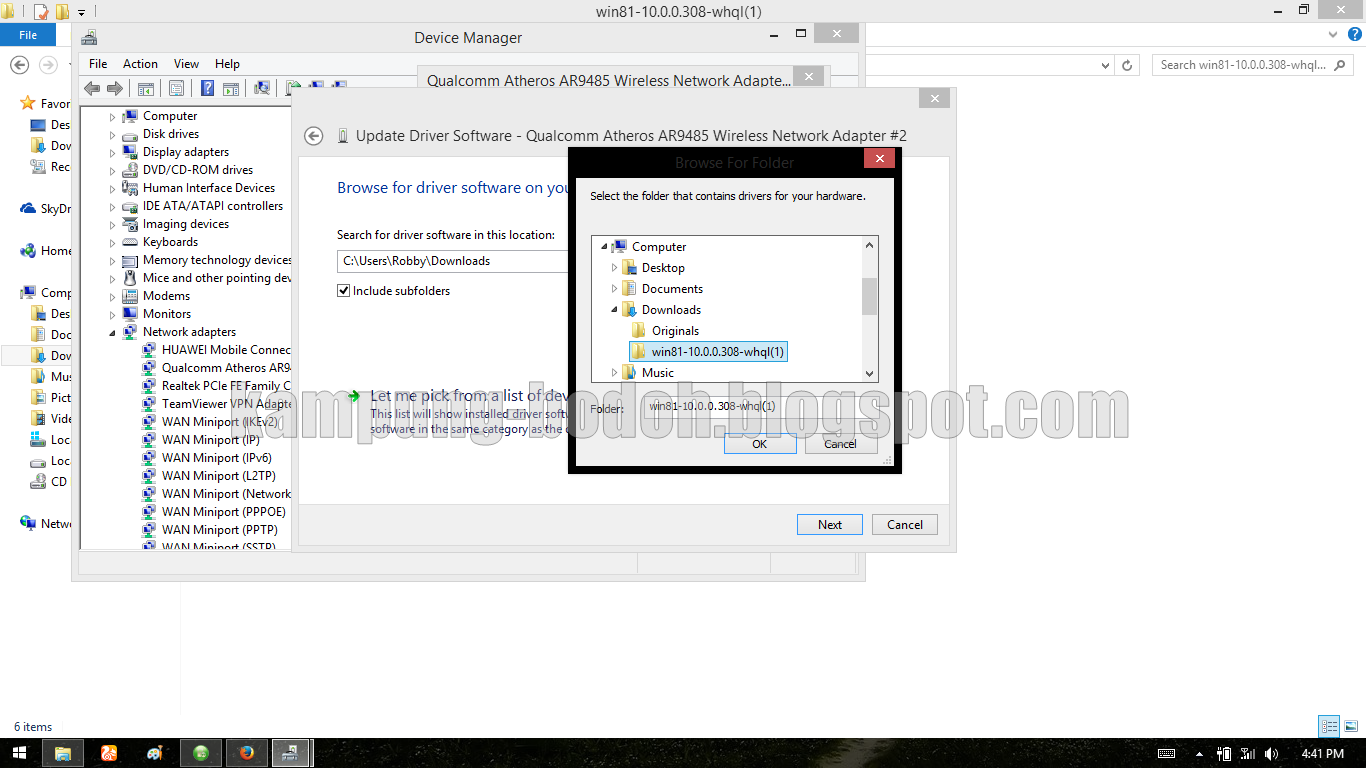Image resolution: width=1366 pixels, height=768 pixels.
Task: Expand Display adapters category
Action: point(112,153)
